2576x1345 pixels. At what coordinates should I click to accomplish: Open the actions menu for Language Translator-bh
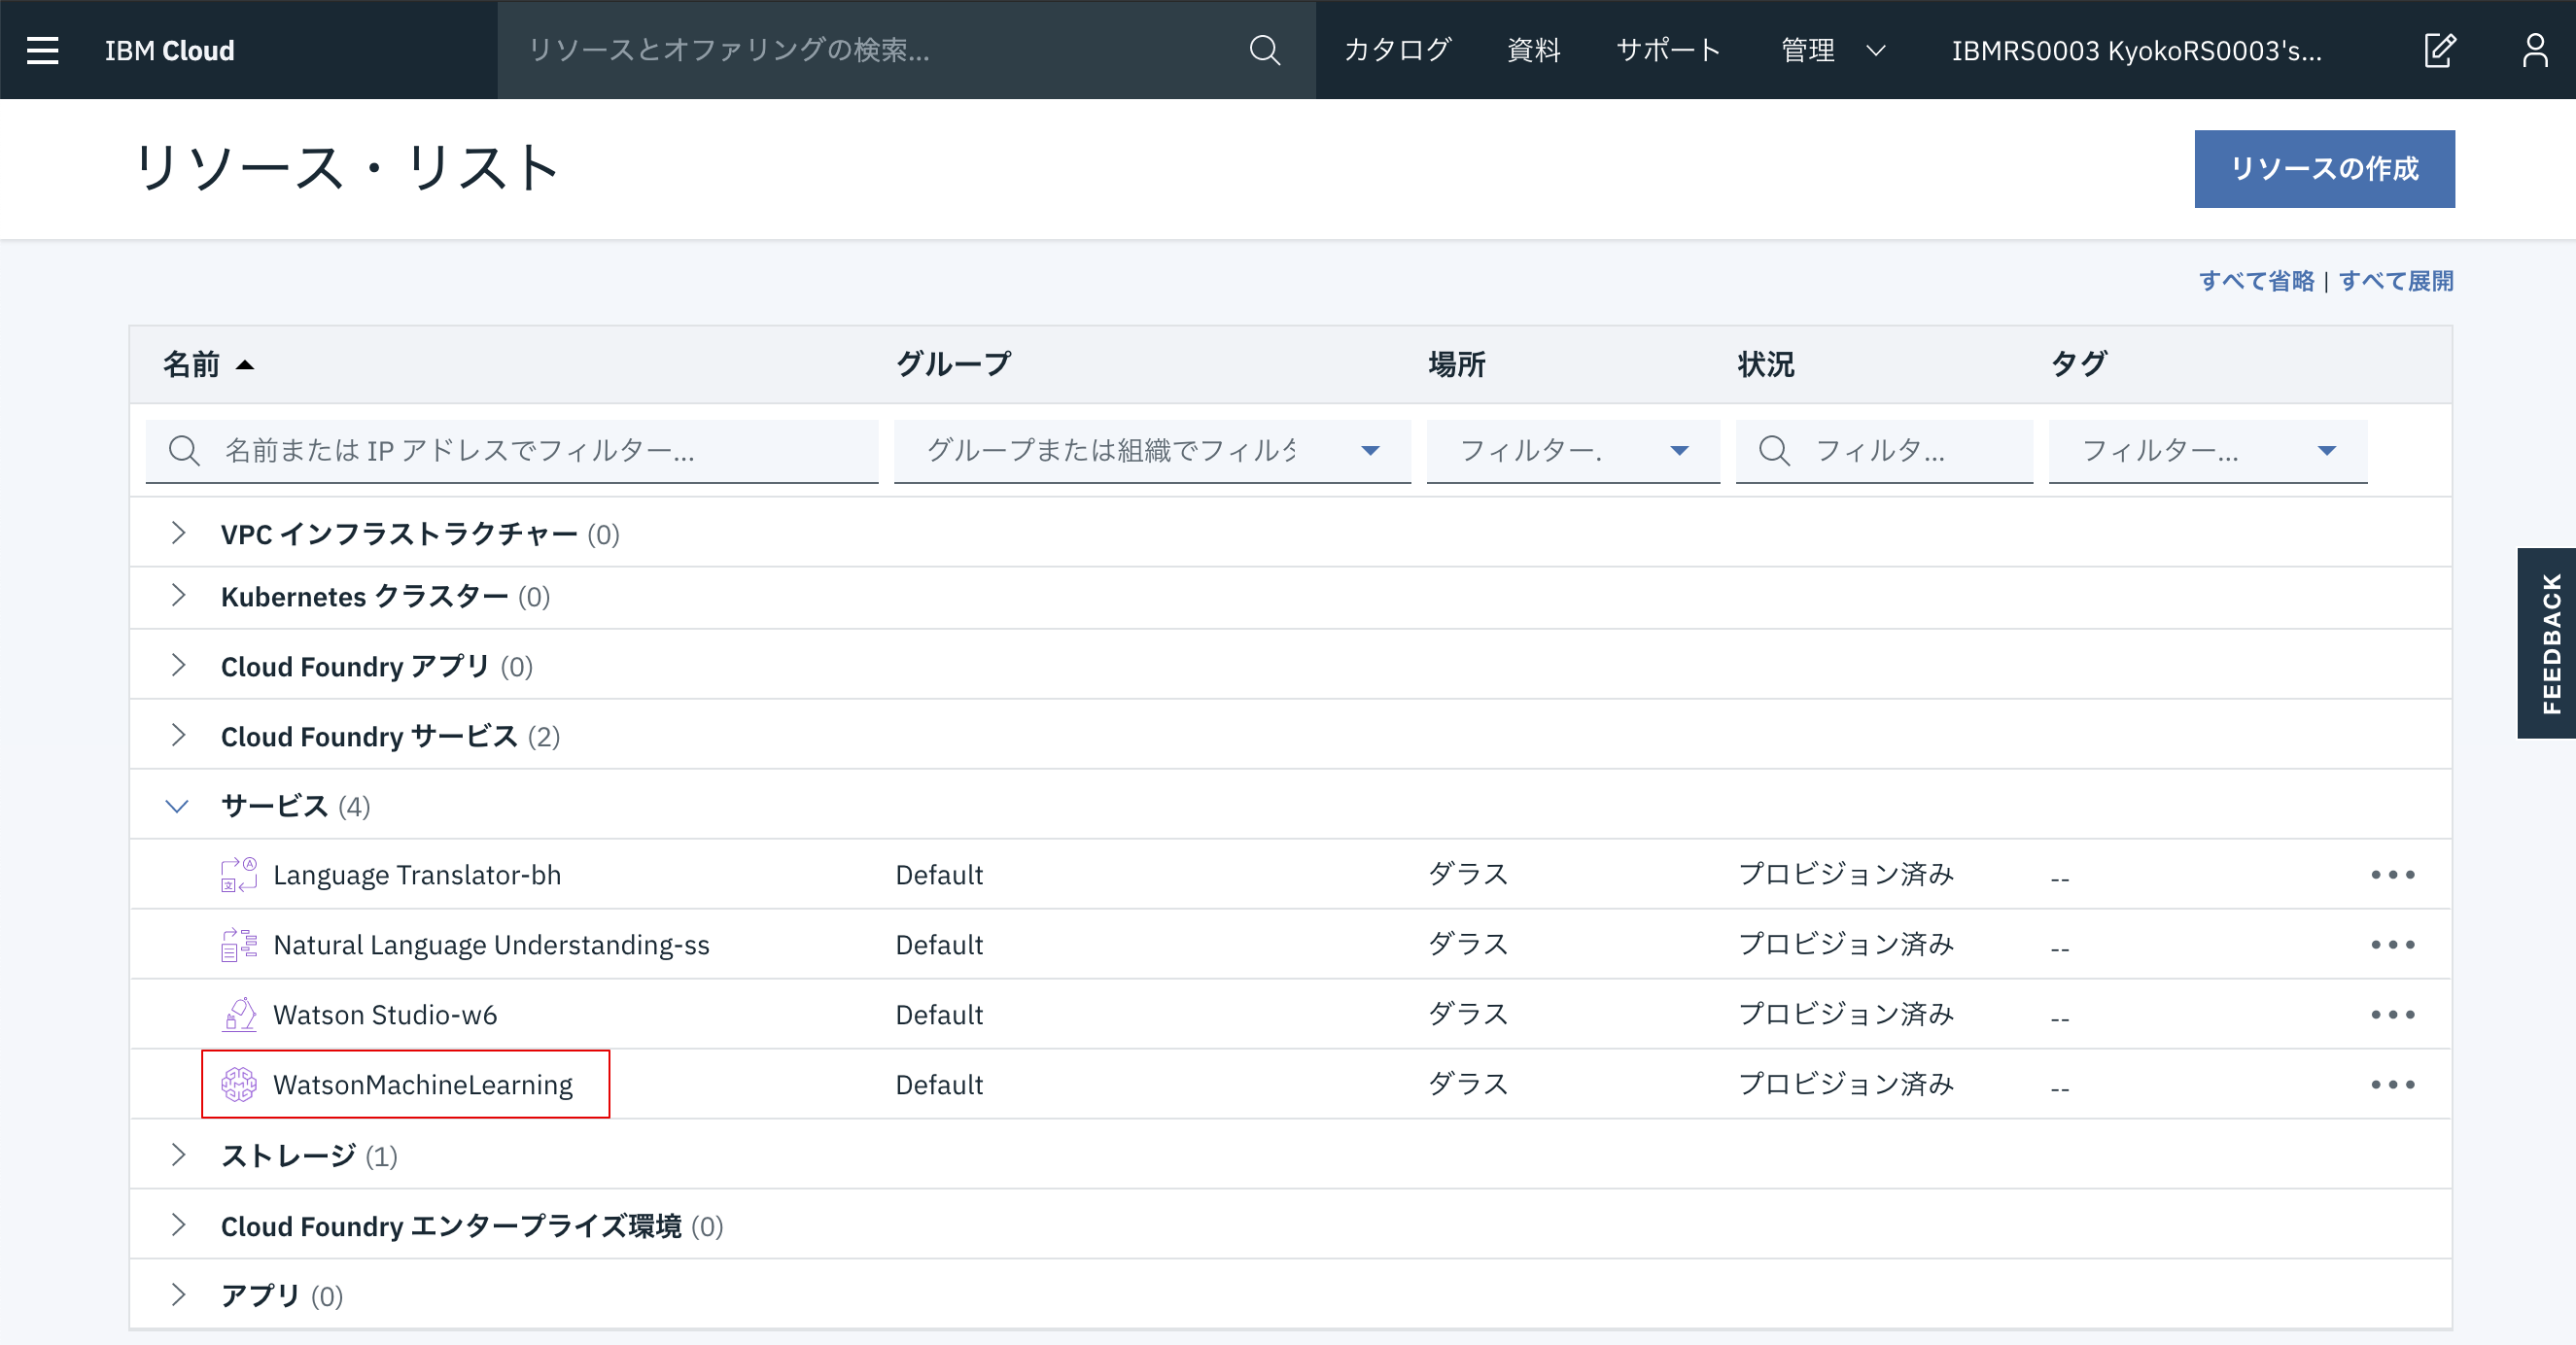pos(2393,875)
